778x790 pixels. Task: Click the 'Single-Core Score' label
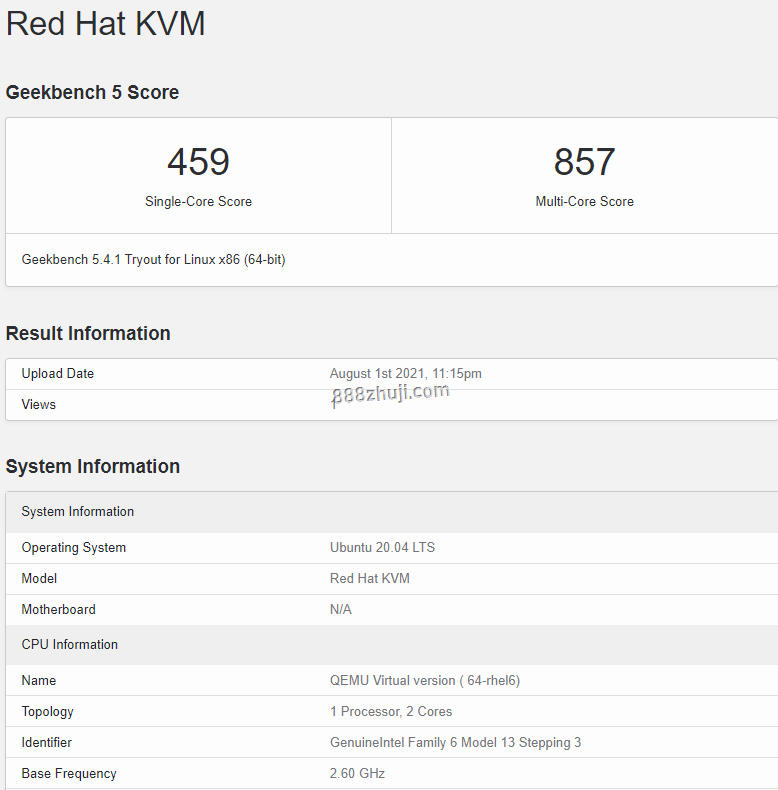199,202
